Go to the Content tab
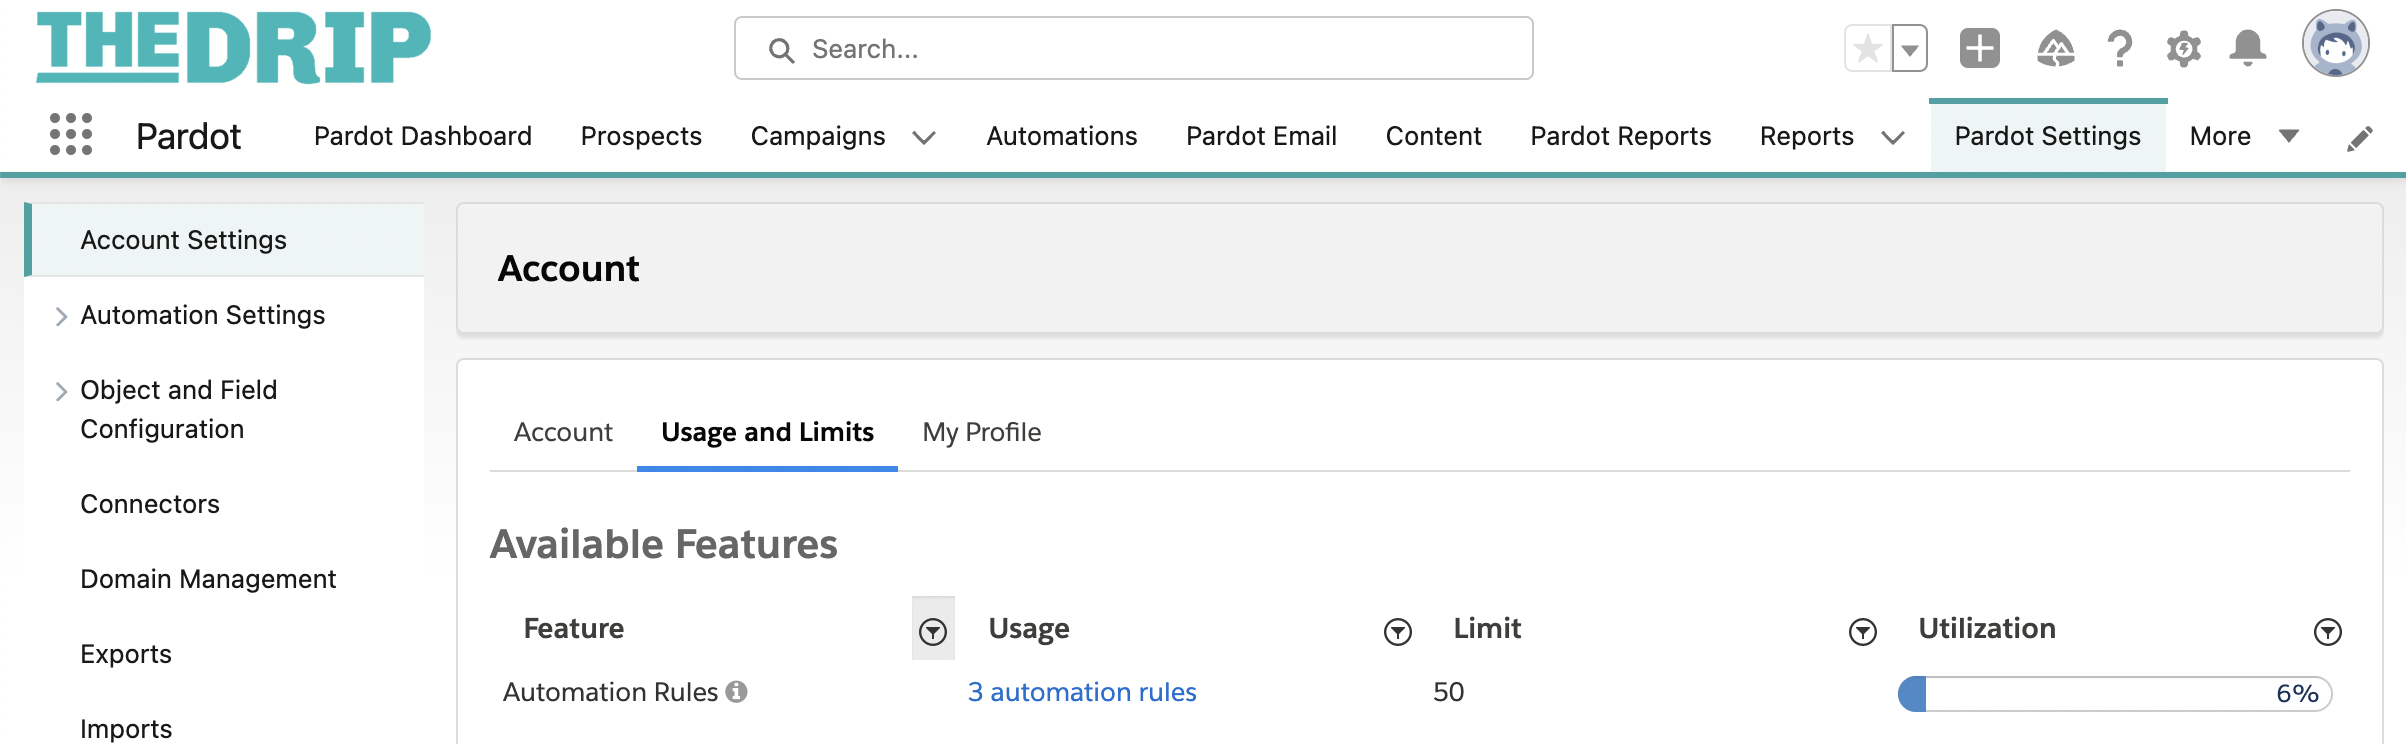Viewport: 2406px width, 744px height. tap(1434, 136)
